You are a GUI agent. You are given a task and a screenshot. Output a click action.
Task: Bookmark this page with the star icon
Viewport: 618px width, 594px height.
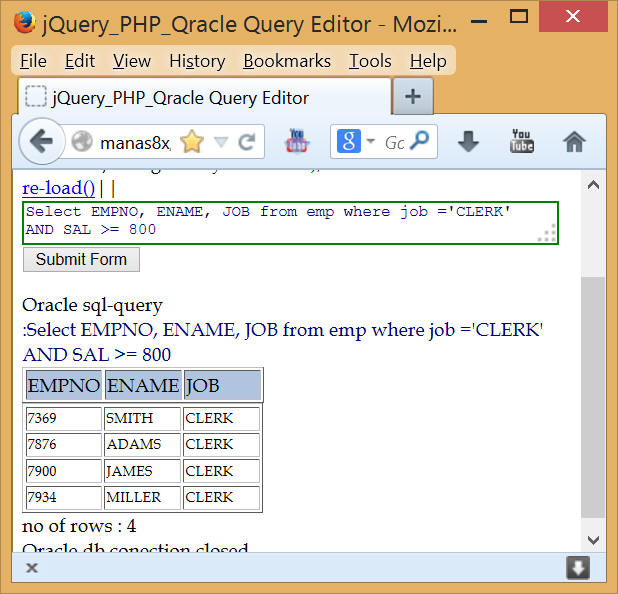pyautogui.click(x=191, y=142)
